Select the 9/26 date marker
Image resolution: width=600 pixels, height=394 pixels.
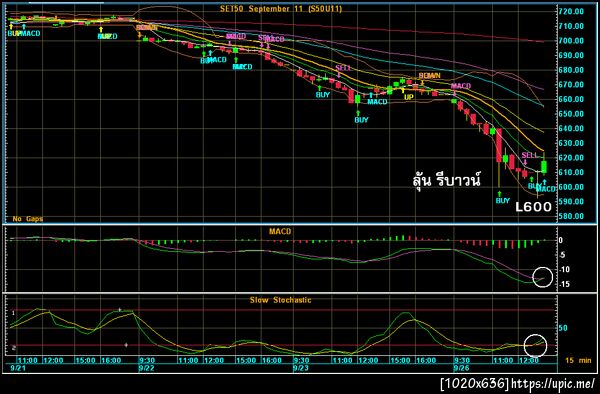[461, 368]
